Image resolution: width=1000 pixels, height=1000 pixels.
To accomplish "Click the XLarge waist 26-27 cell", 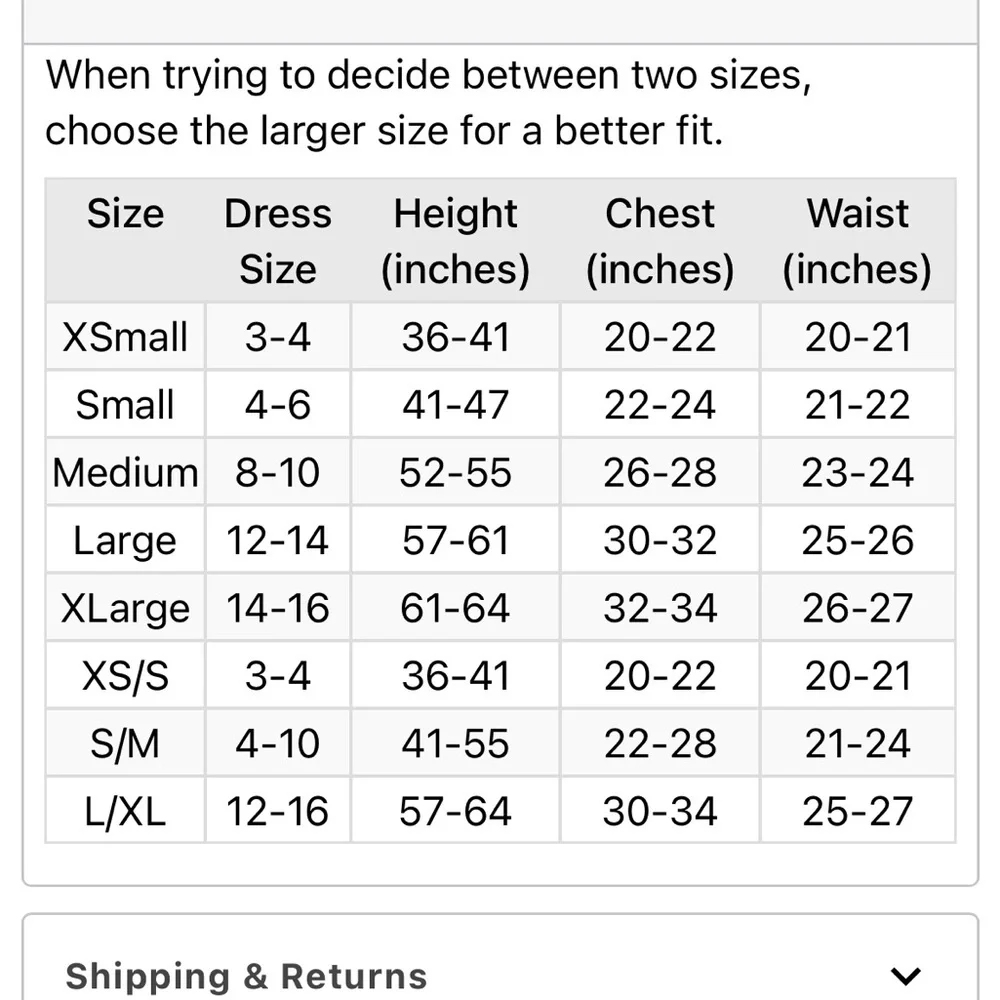I will coord(857,607).
